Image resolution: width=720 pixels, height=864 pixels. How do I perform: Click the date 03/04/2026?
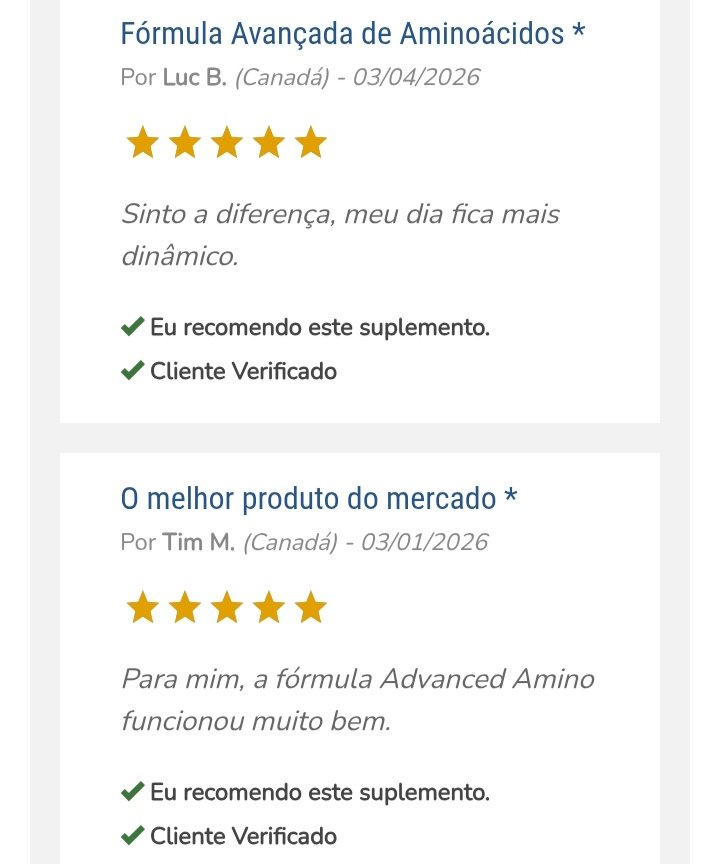[421, 77]
